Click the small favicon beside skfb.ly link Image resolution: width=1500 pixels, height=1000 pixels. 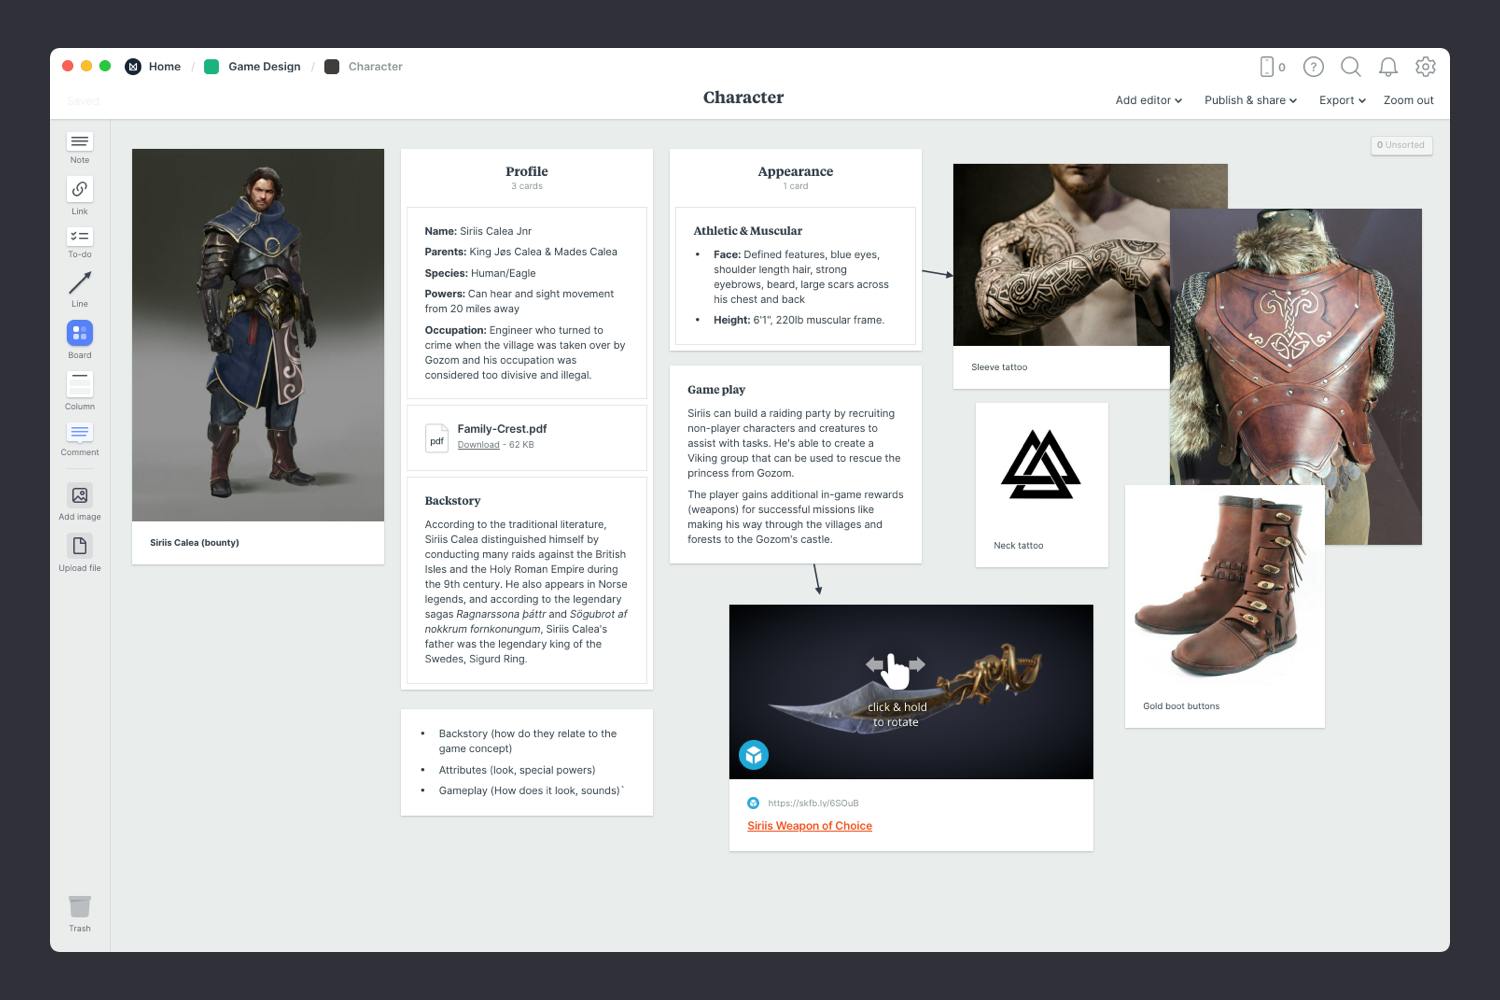(753, 803)
